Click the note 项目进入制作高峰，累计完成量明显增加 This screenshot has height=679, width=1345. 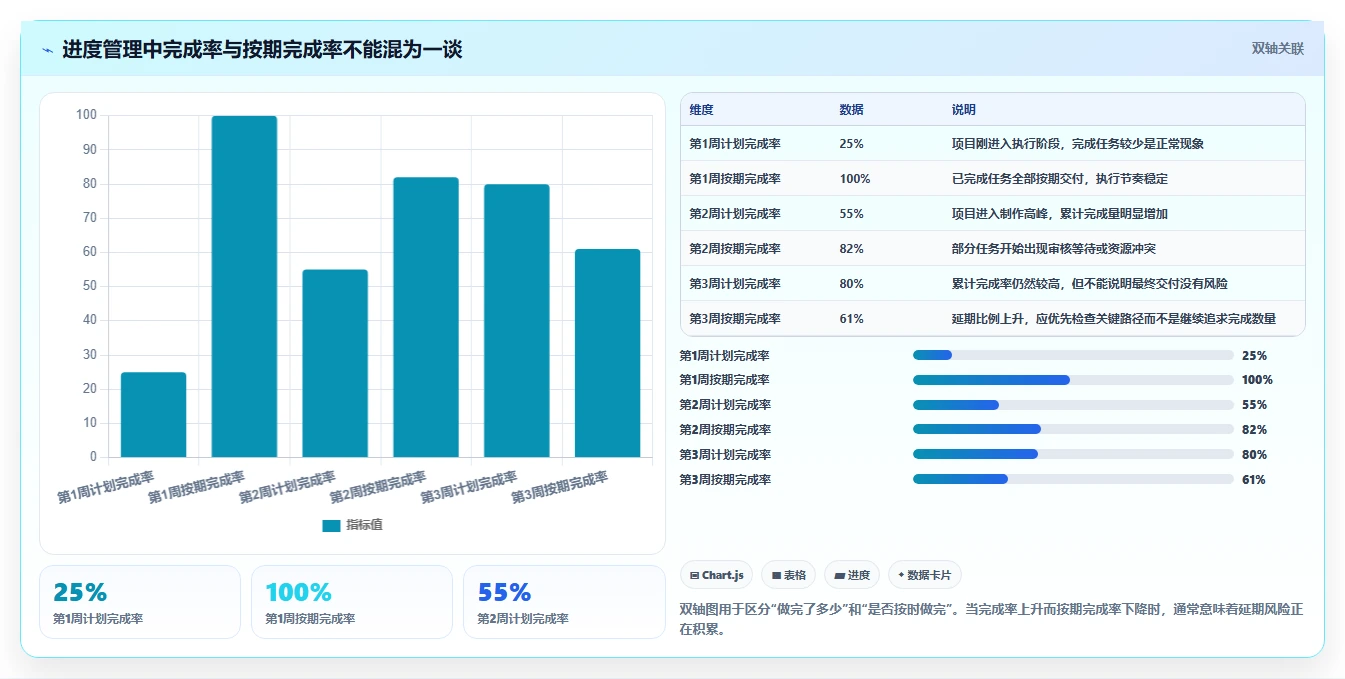[x=1060, y=214]
